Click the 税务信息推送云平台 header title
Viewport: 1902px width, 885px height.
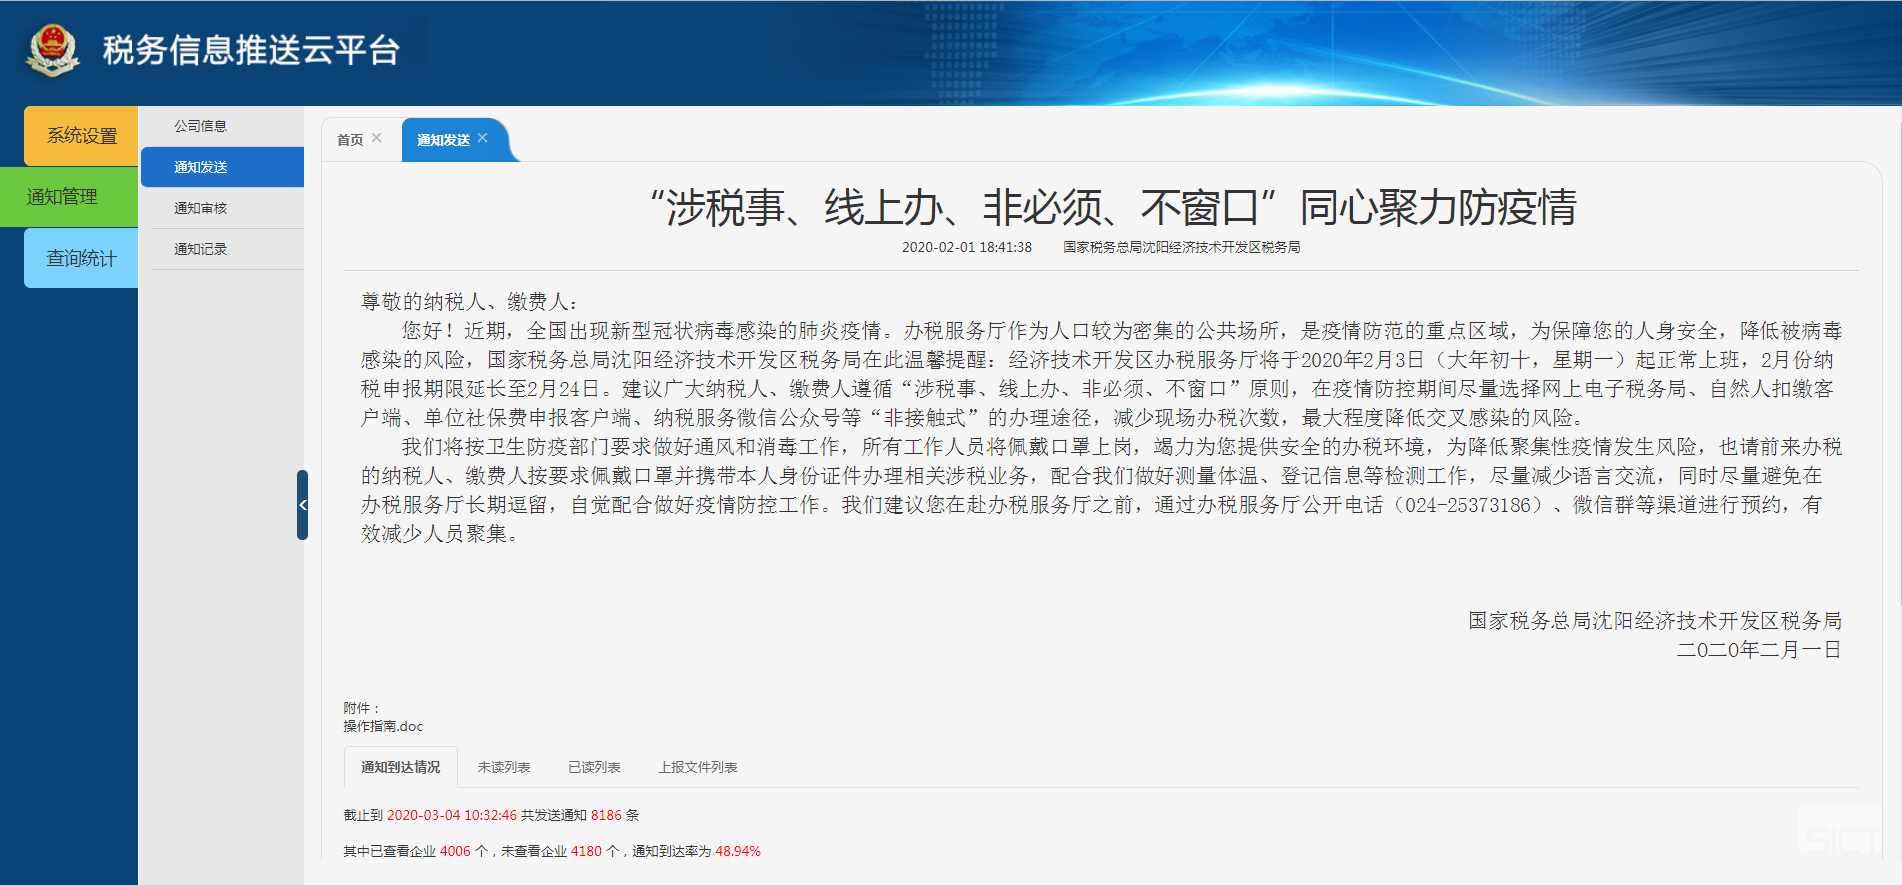click(251, 50)
